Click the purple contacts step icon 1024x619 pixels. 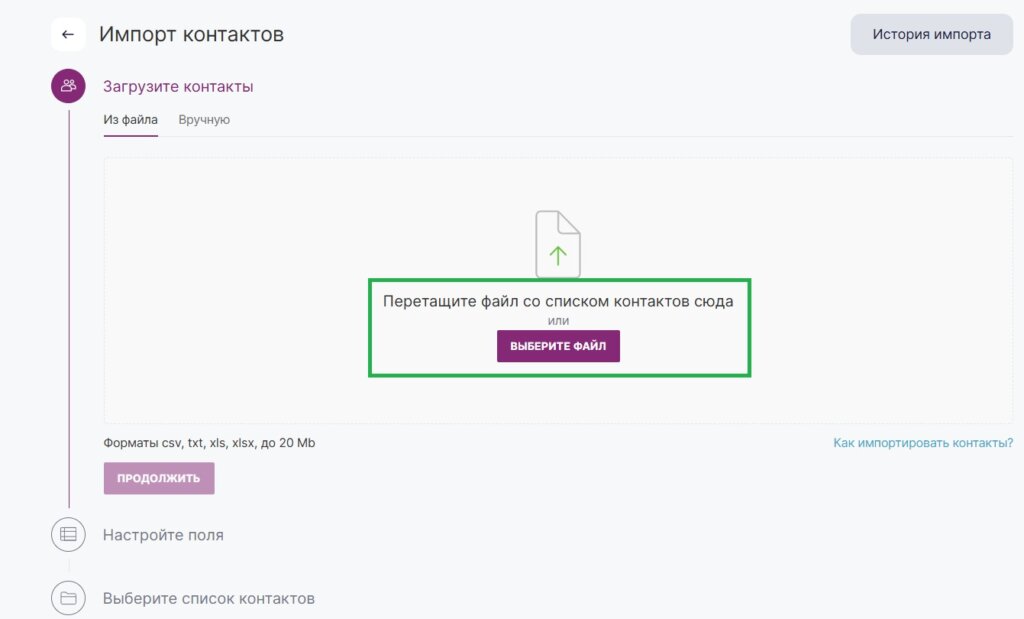pyautogui.click(x=68, y=86)
